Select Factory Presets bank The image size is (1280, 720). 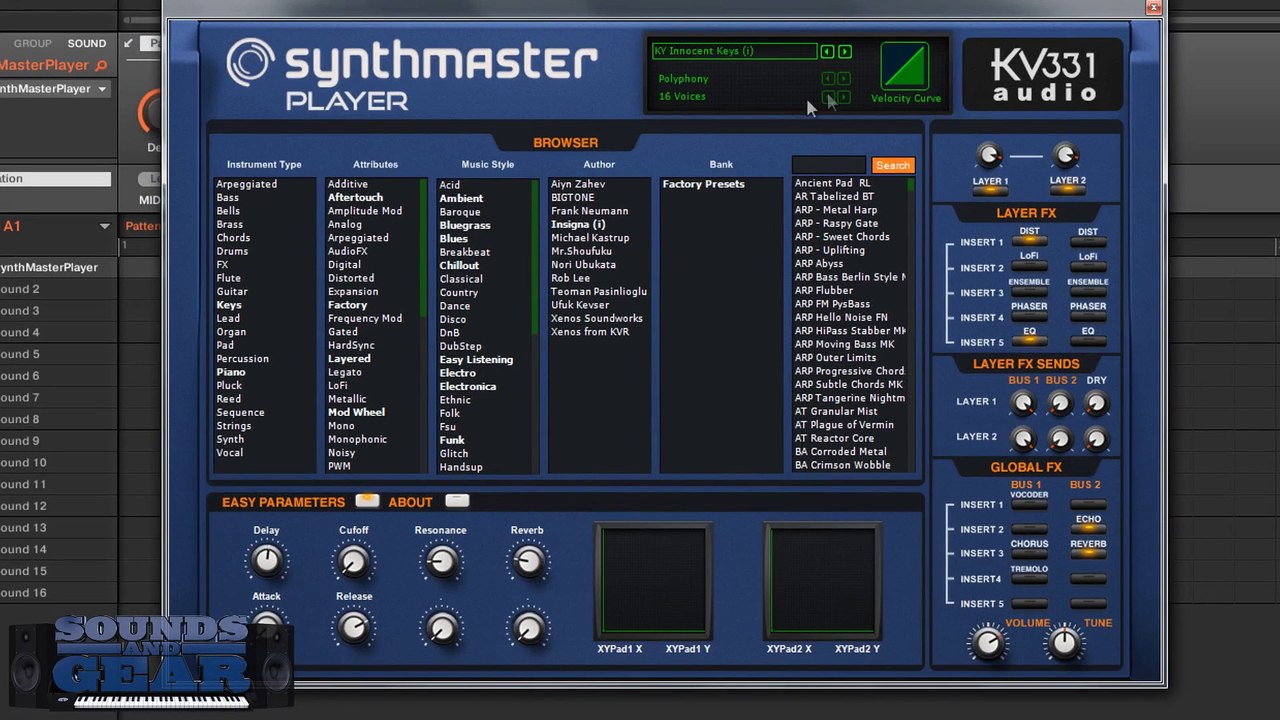(x=703, y=184)
